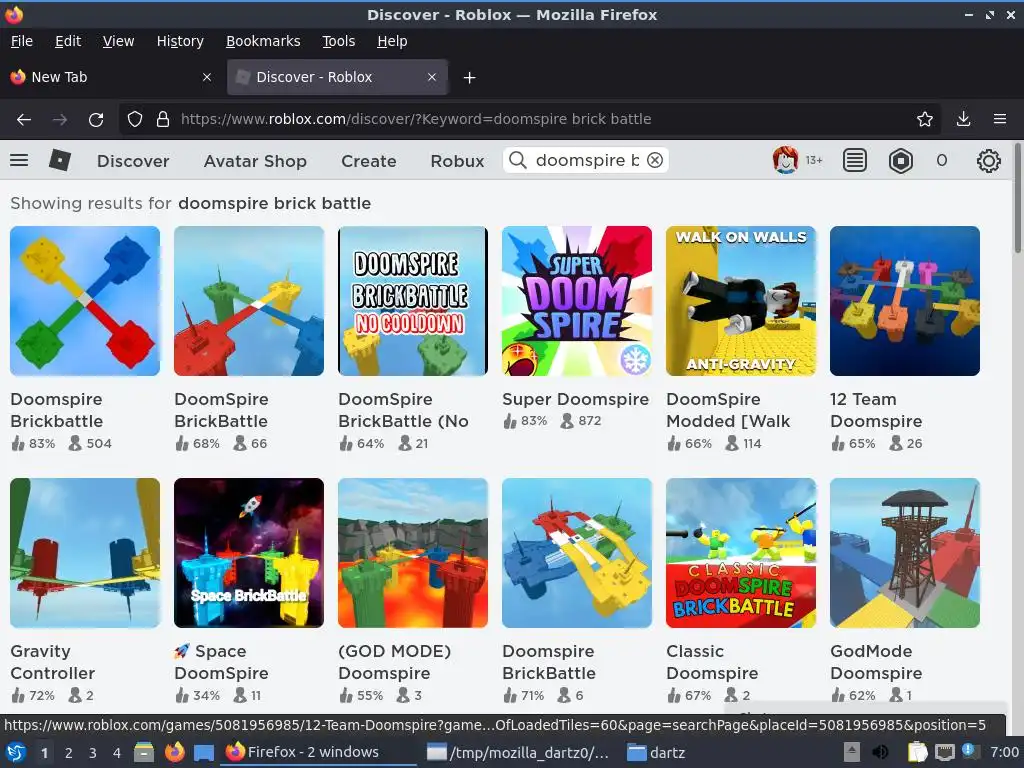Open the Tools menu
The image size is (1024, 768).
coord(338,41)
